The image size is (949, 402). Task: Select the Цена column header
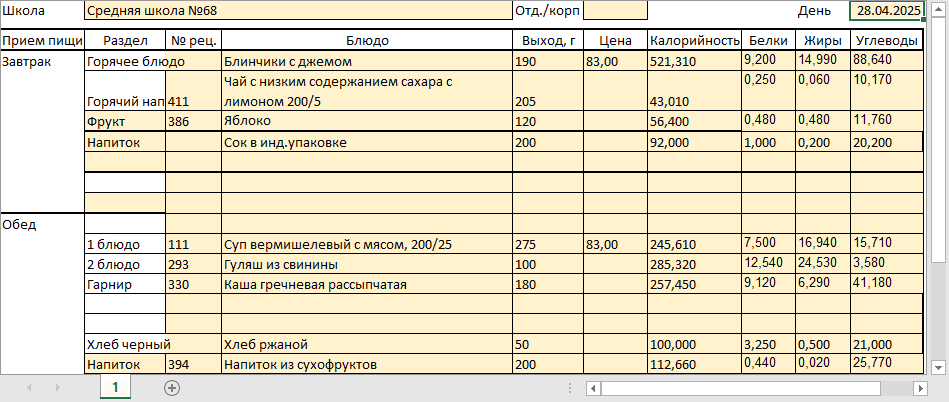[616, 40]
